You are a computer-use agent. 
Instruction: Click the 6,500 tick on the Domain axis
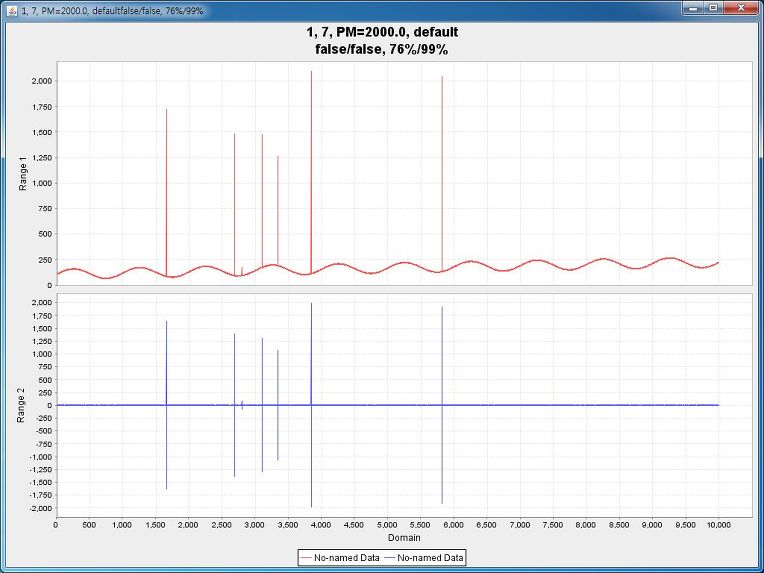pos(486,525)
